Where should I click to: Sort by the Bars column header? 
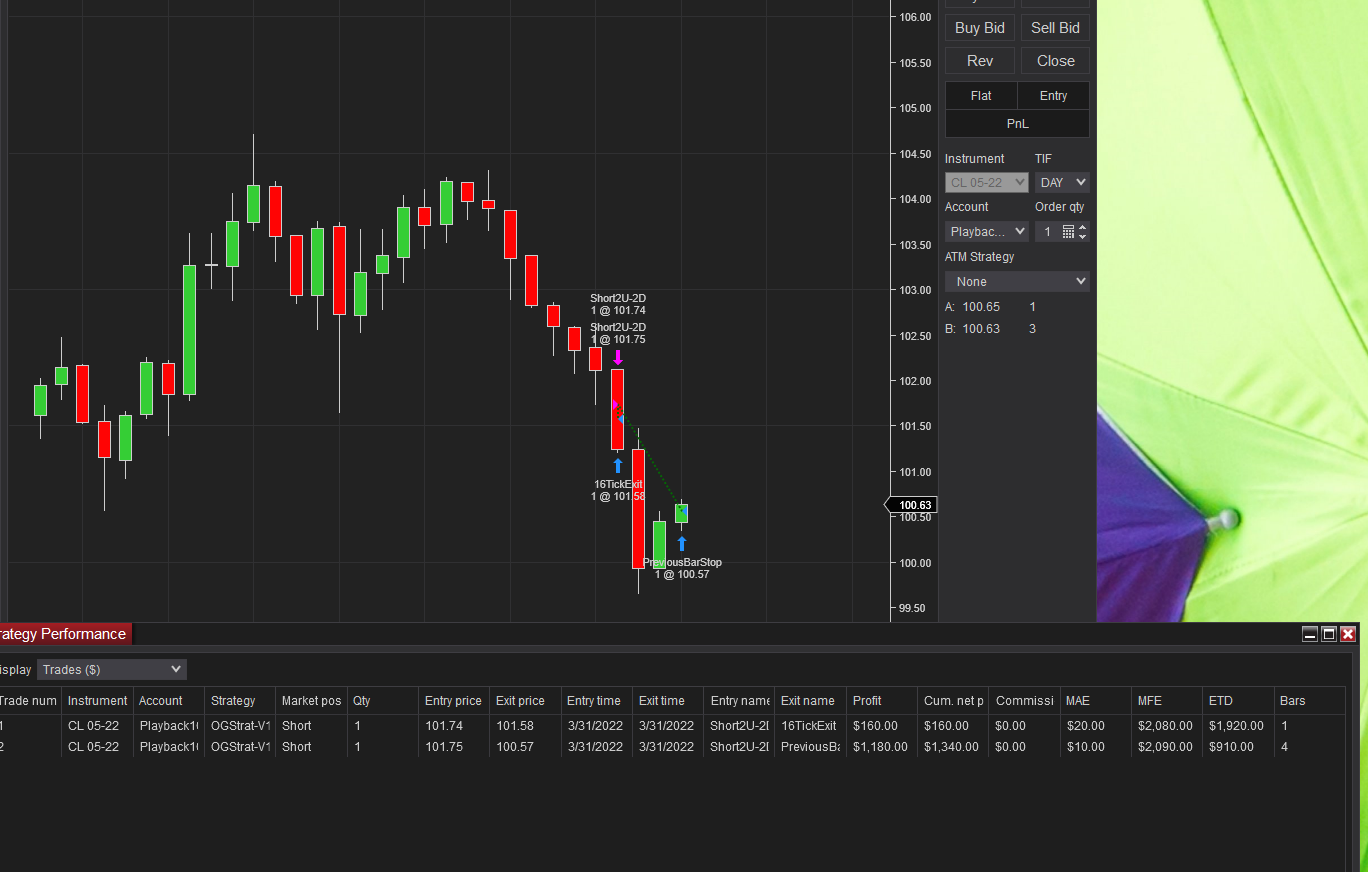click(x=1309, y=701)
